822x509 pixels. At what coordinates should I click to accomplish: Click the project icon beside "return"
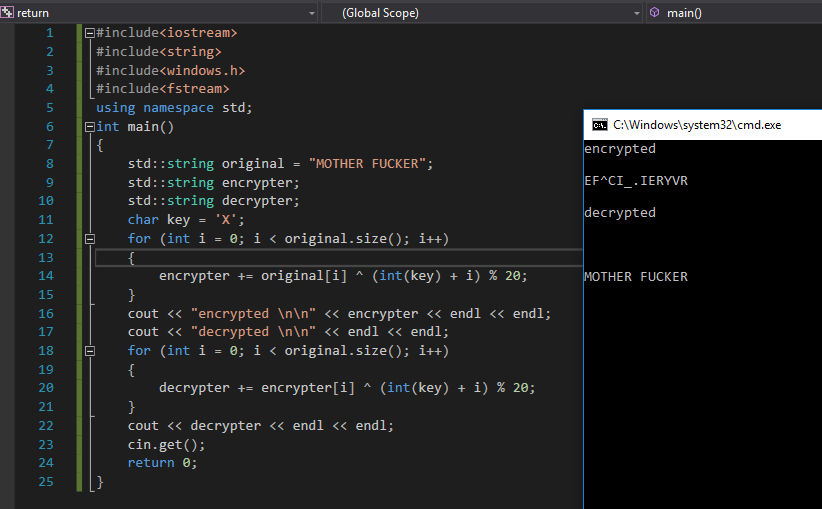8,13
